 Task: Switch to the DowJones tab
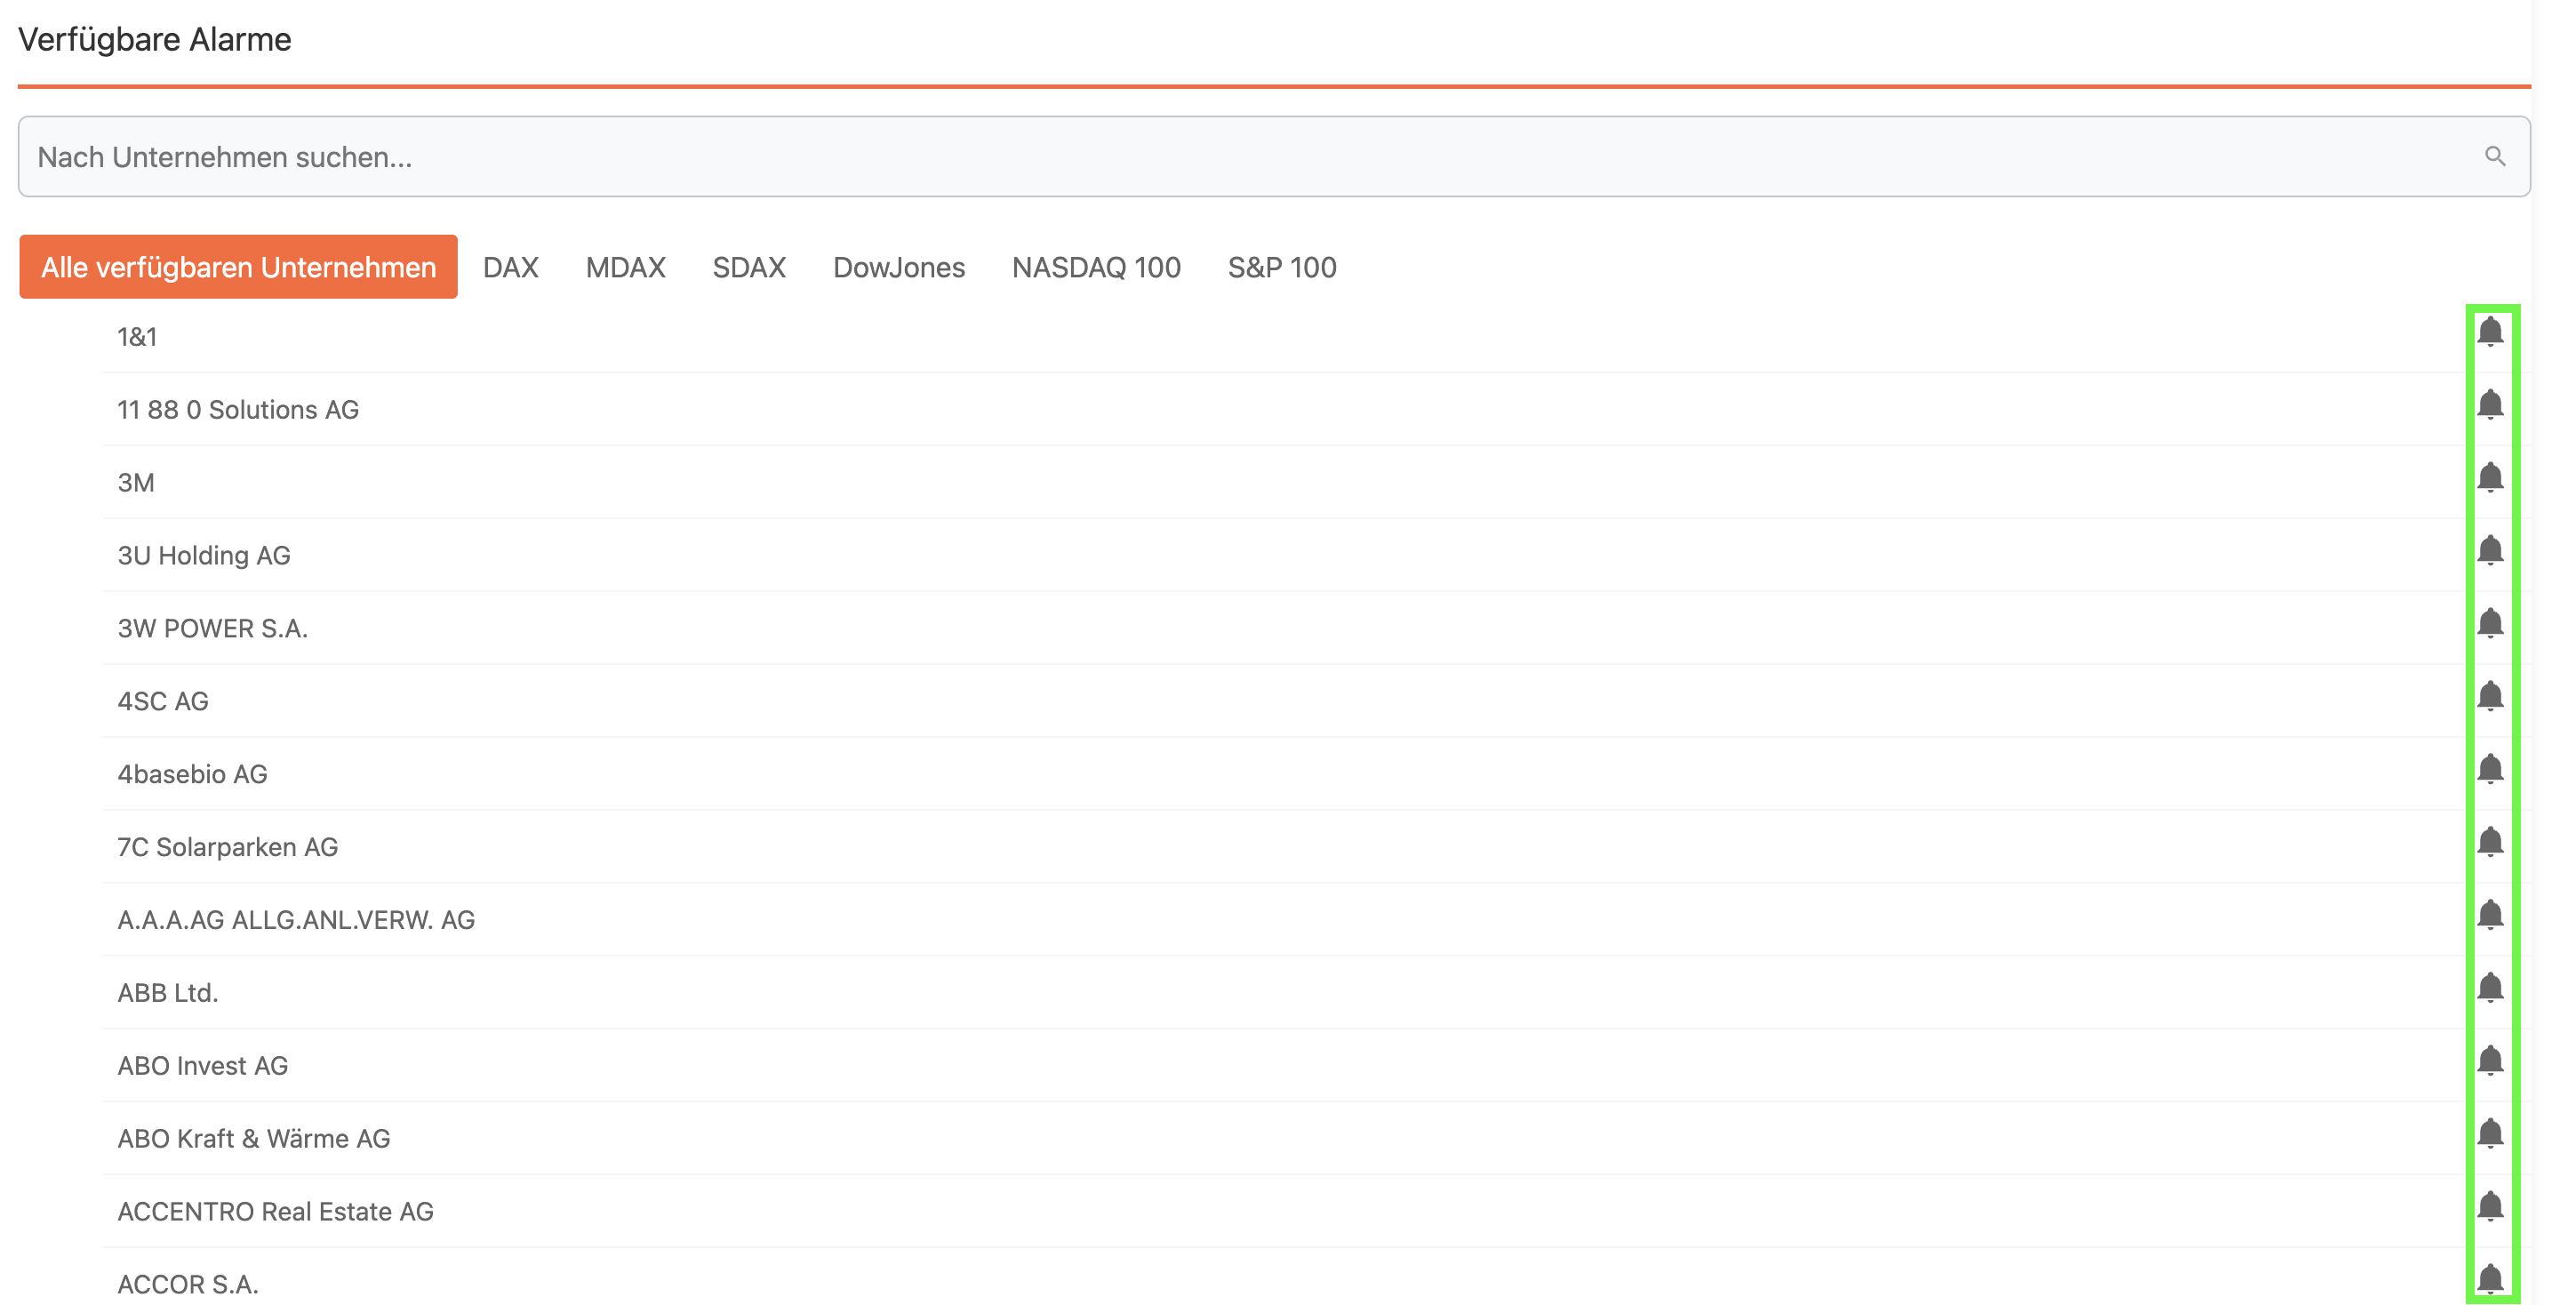(x=899, y=267)
